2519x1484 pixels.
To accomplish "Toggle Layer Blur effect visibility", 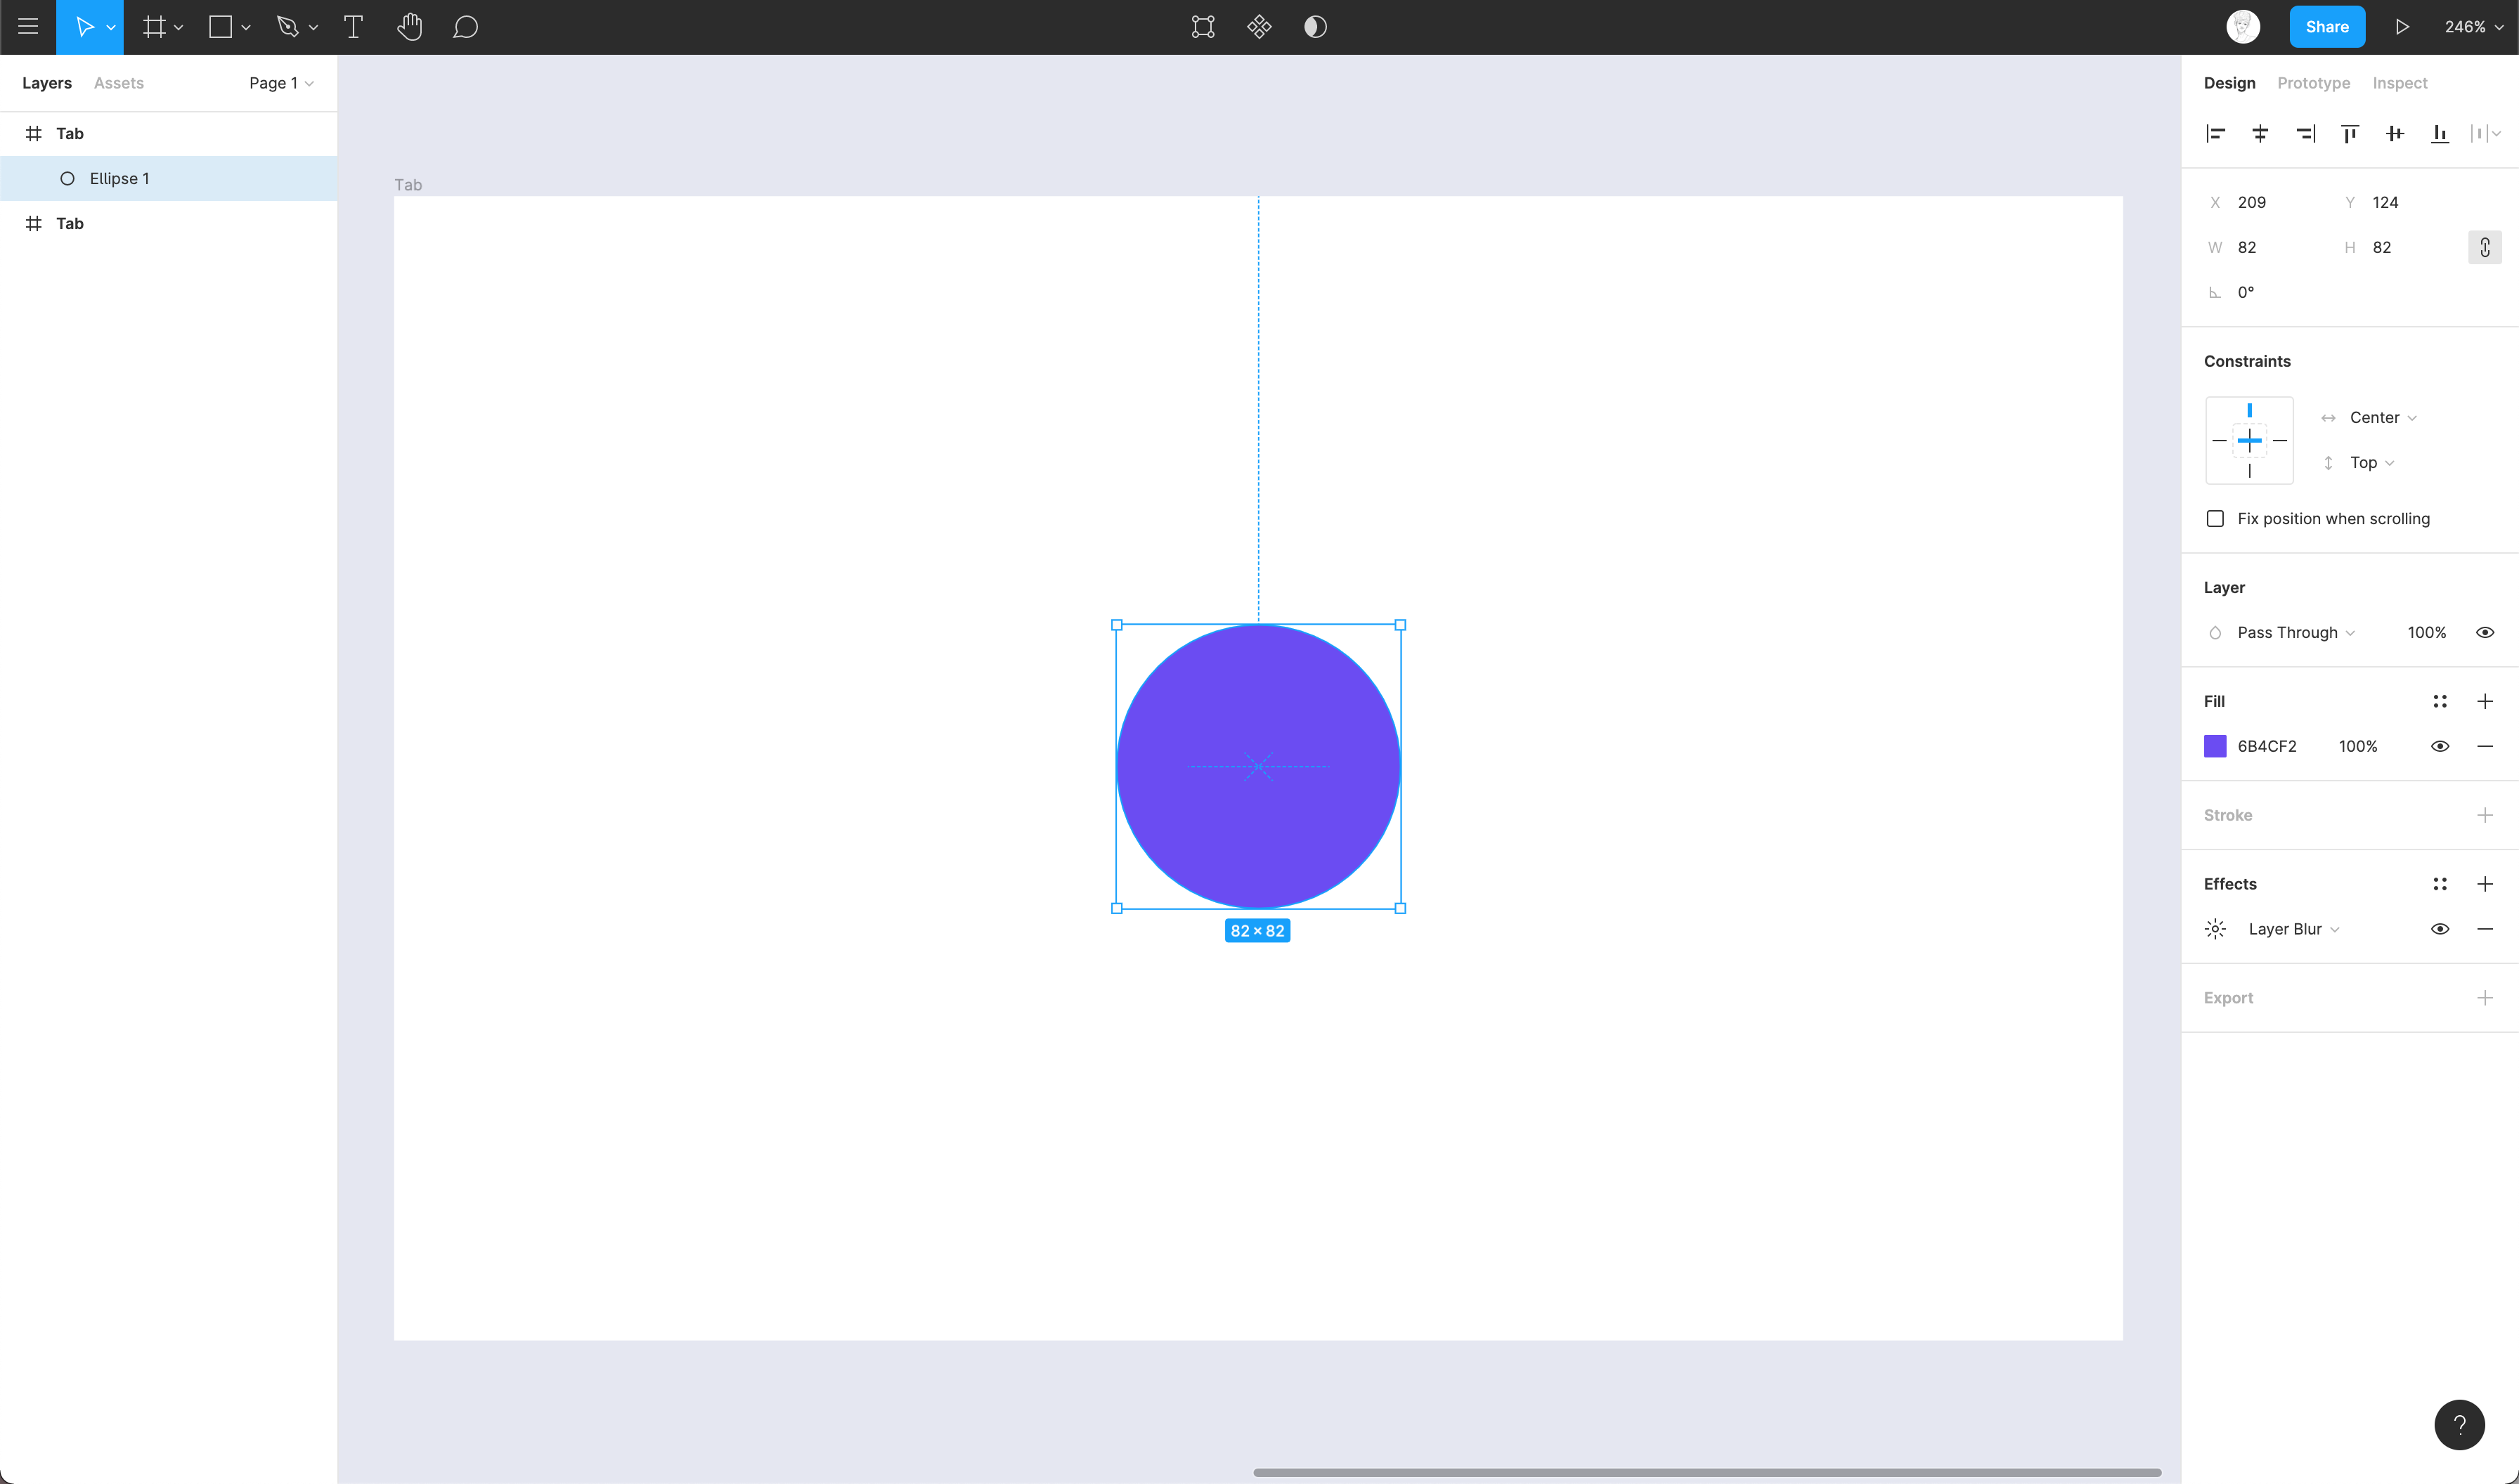I will [x=2439, y=929].
